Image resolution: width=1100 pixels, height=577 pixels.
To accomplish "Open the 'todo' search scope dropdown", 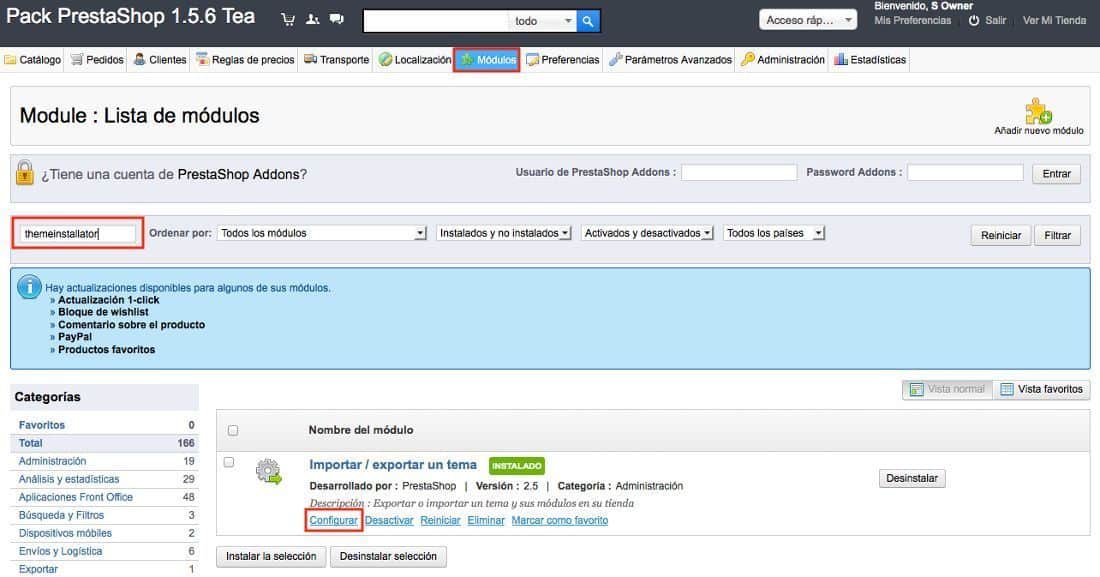I will coord(542,21).
